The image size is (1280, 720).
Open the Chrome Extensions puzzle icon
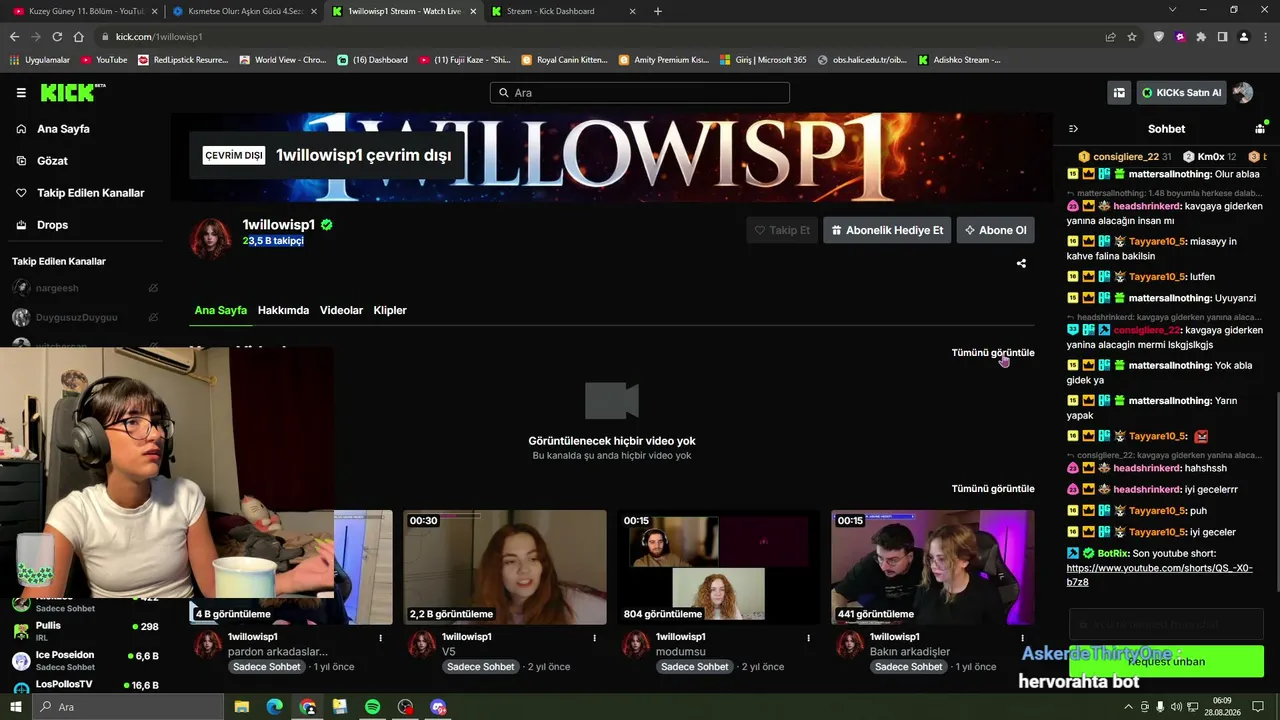pos(1201,37)
